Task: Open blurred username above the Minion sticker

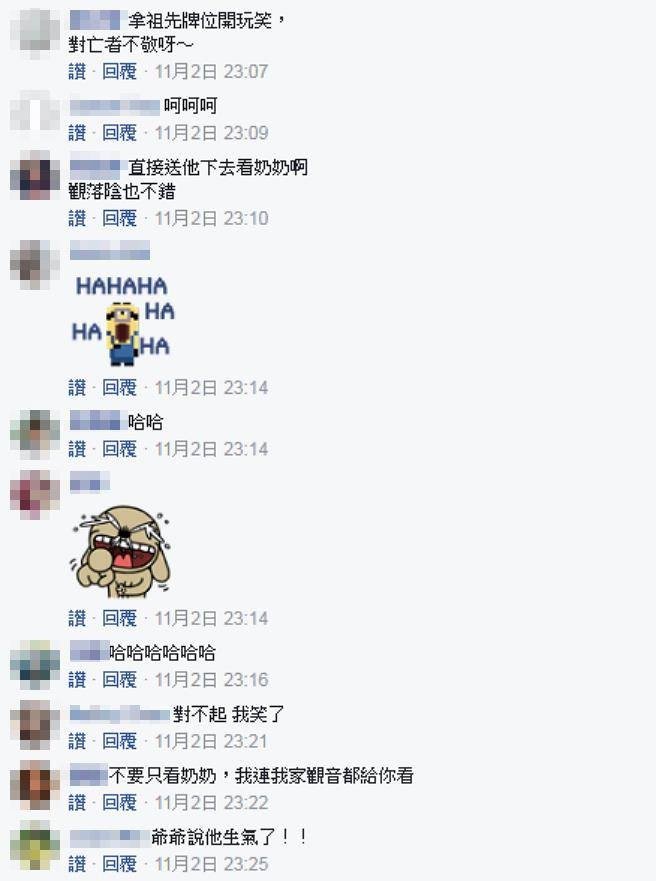Action: click(x=110, y=250)
